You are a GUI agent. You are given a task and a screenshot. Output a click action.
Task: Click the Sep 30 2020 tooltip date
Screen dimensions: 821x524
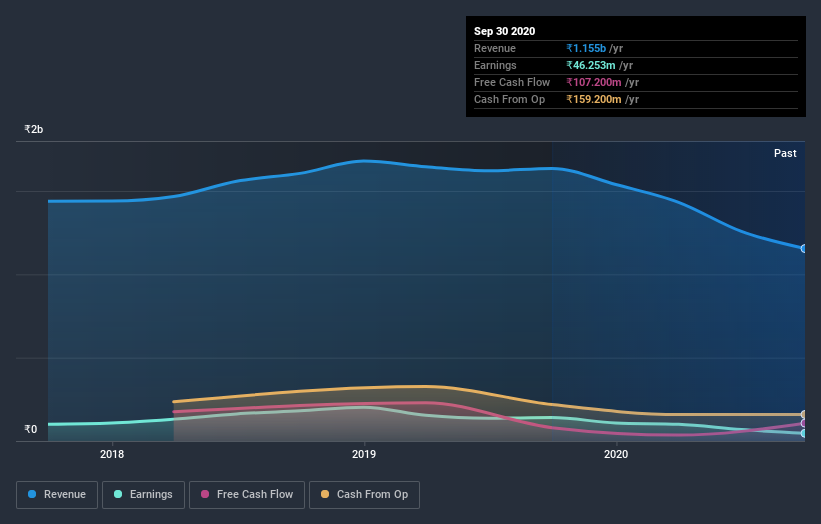[x=504, y=31]
